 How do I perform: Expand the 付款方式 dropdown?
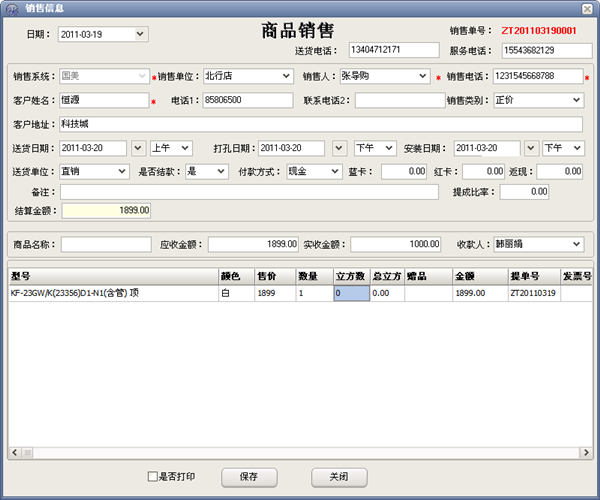point(333,172)
